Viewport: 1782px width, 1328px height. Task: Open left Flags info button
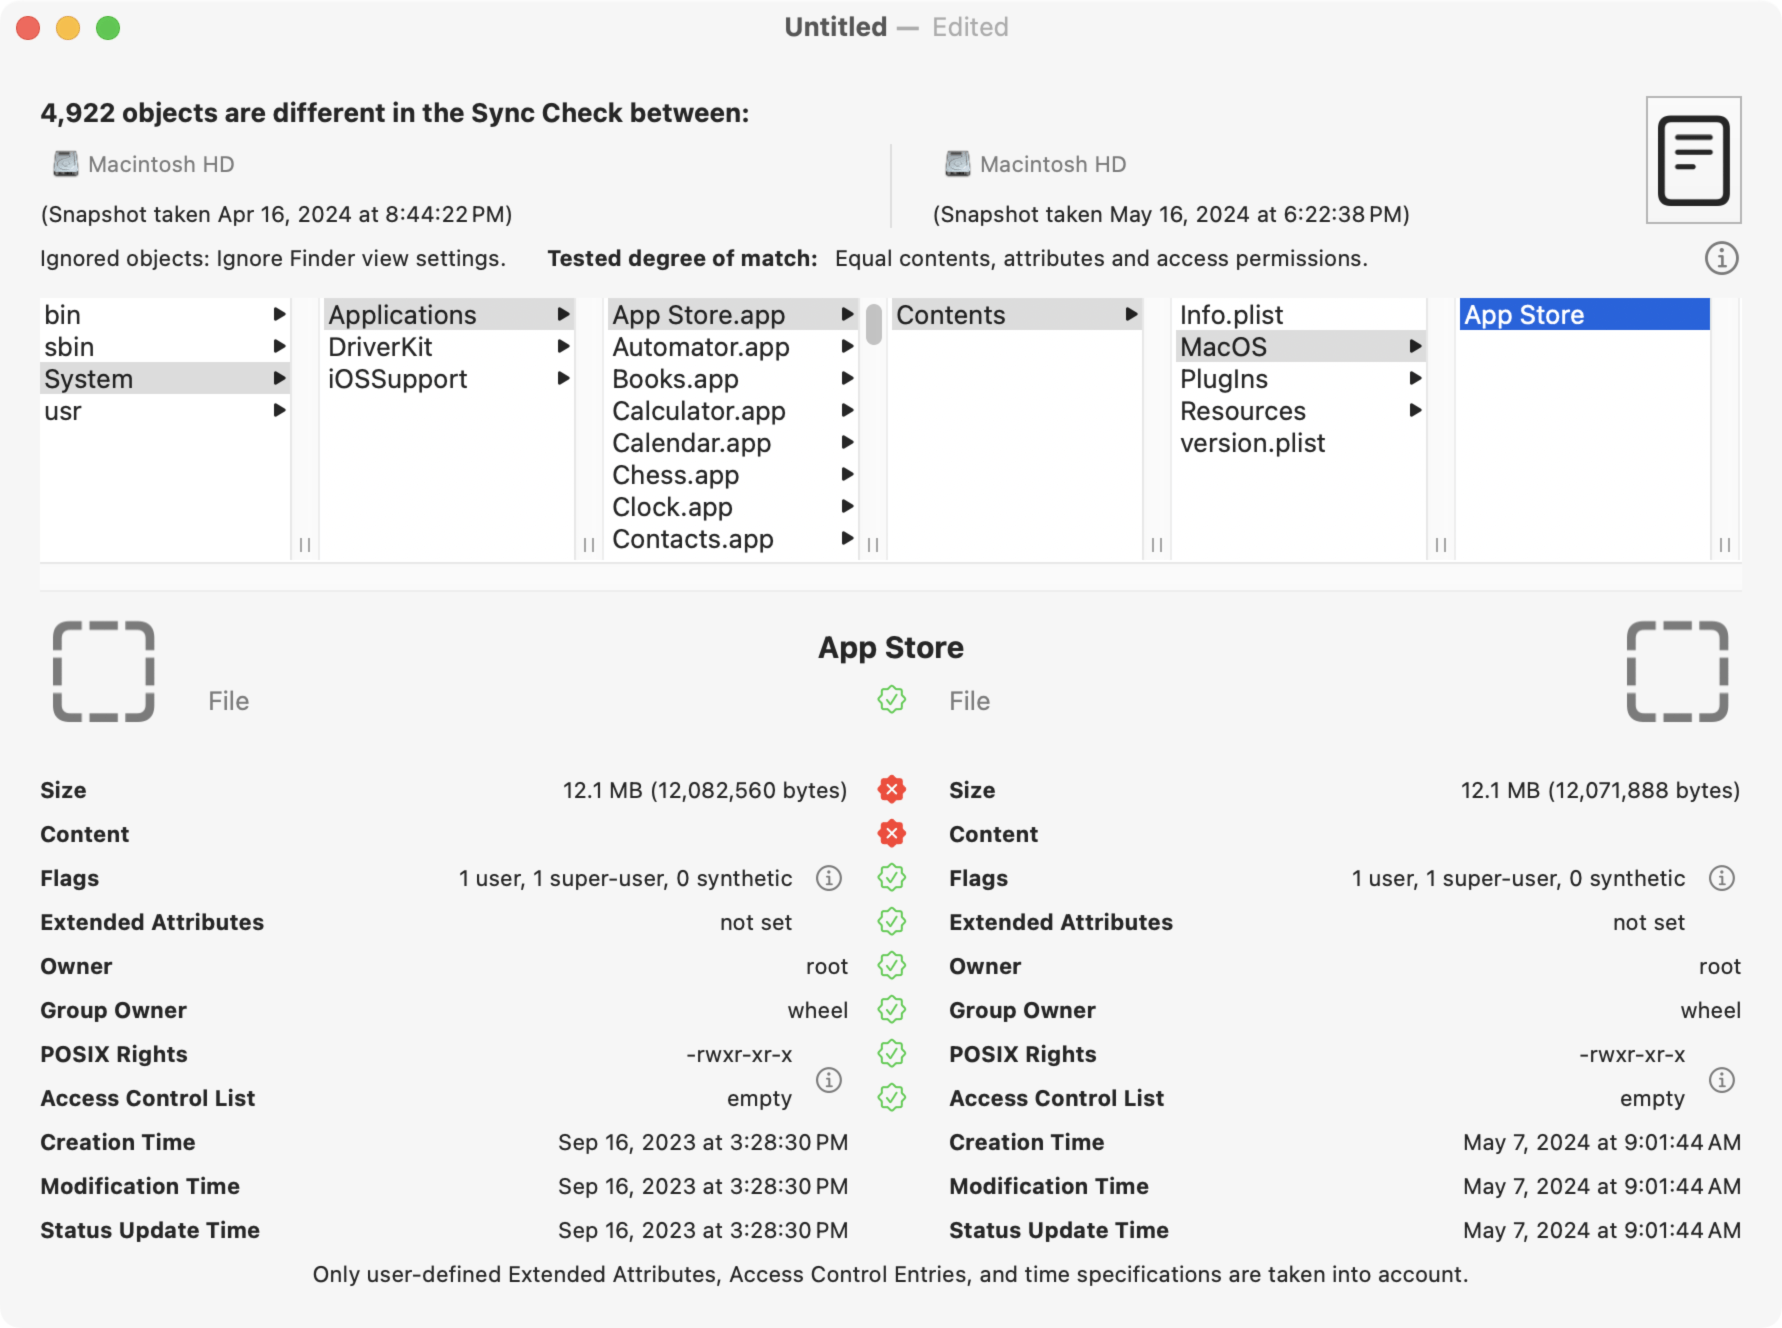(829, 878)
